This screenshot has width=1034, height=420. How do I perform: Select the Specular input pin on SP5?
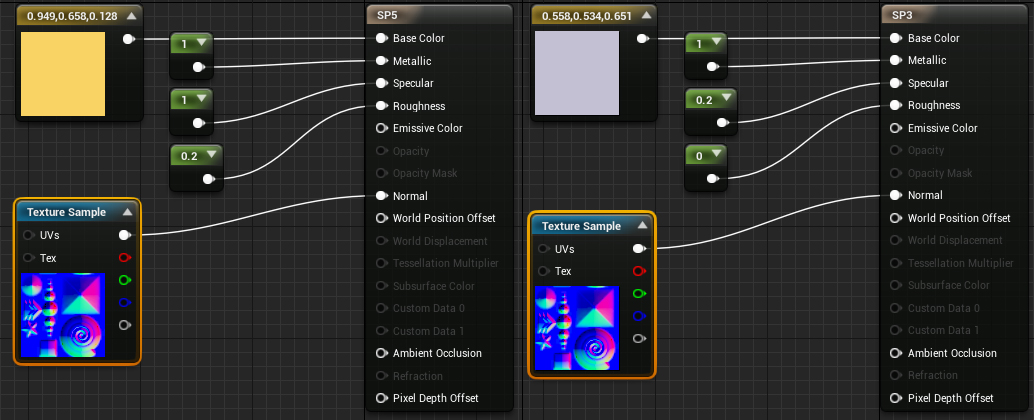coord(382,83)
